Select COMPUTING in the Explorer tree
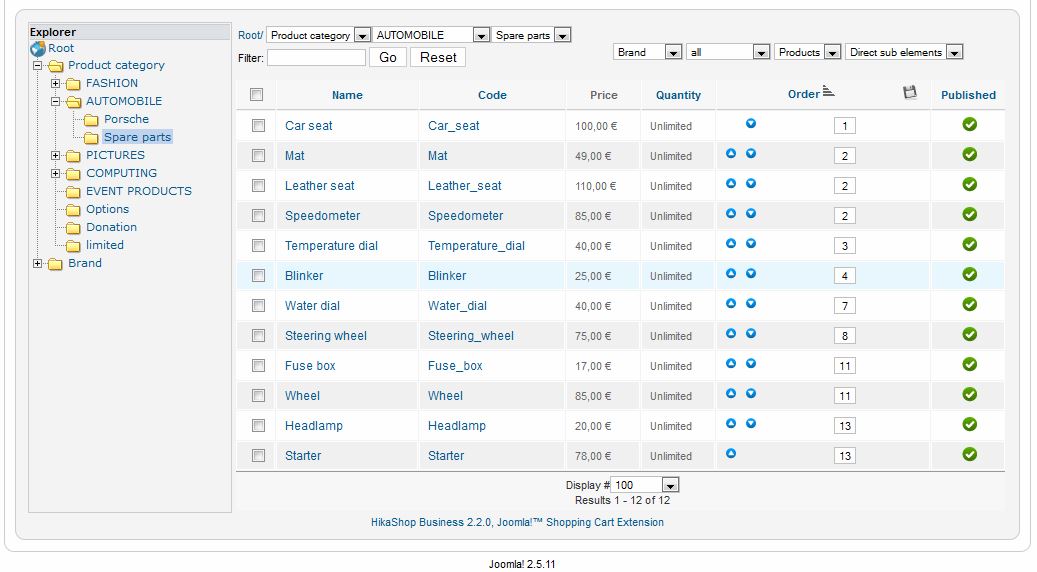 click(x=121, y=173)
